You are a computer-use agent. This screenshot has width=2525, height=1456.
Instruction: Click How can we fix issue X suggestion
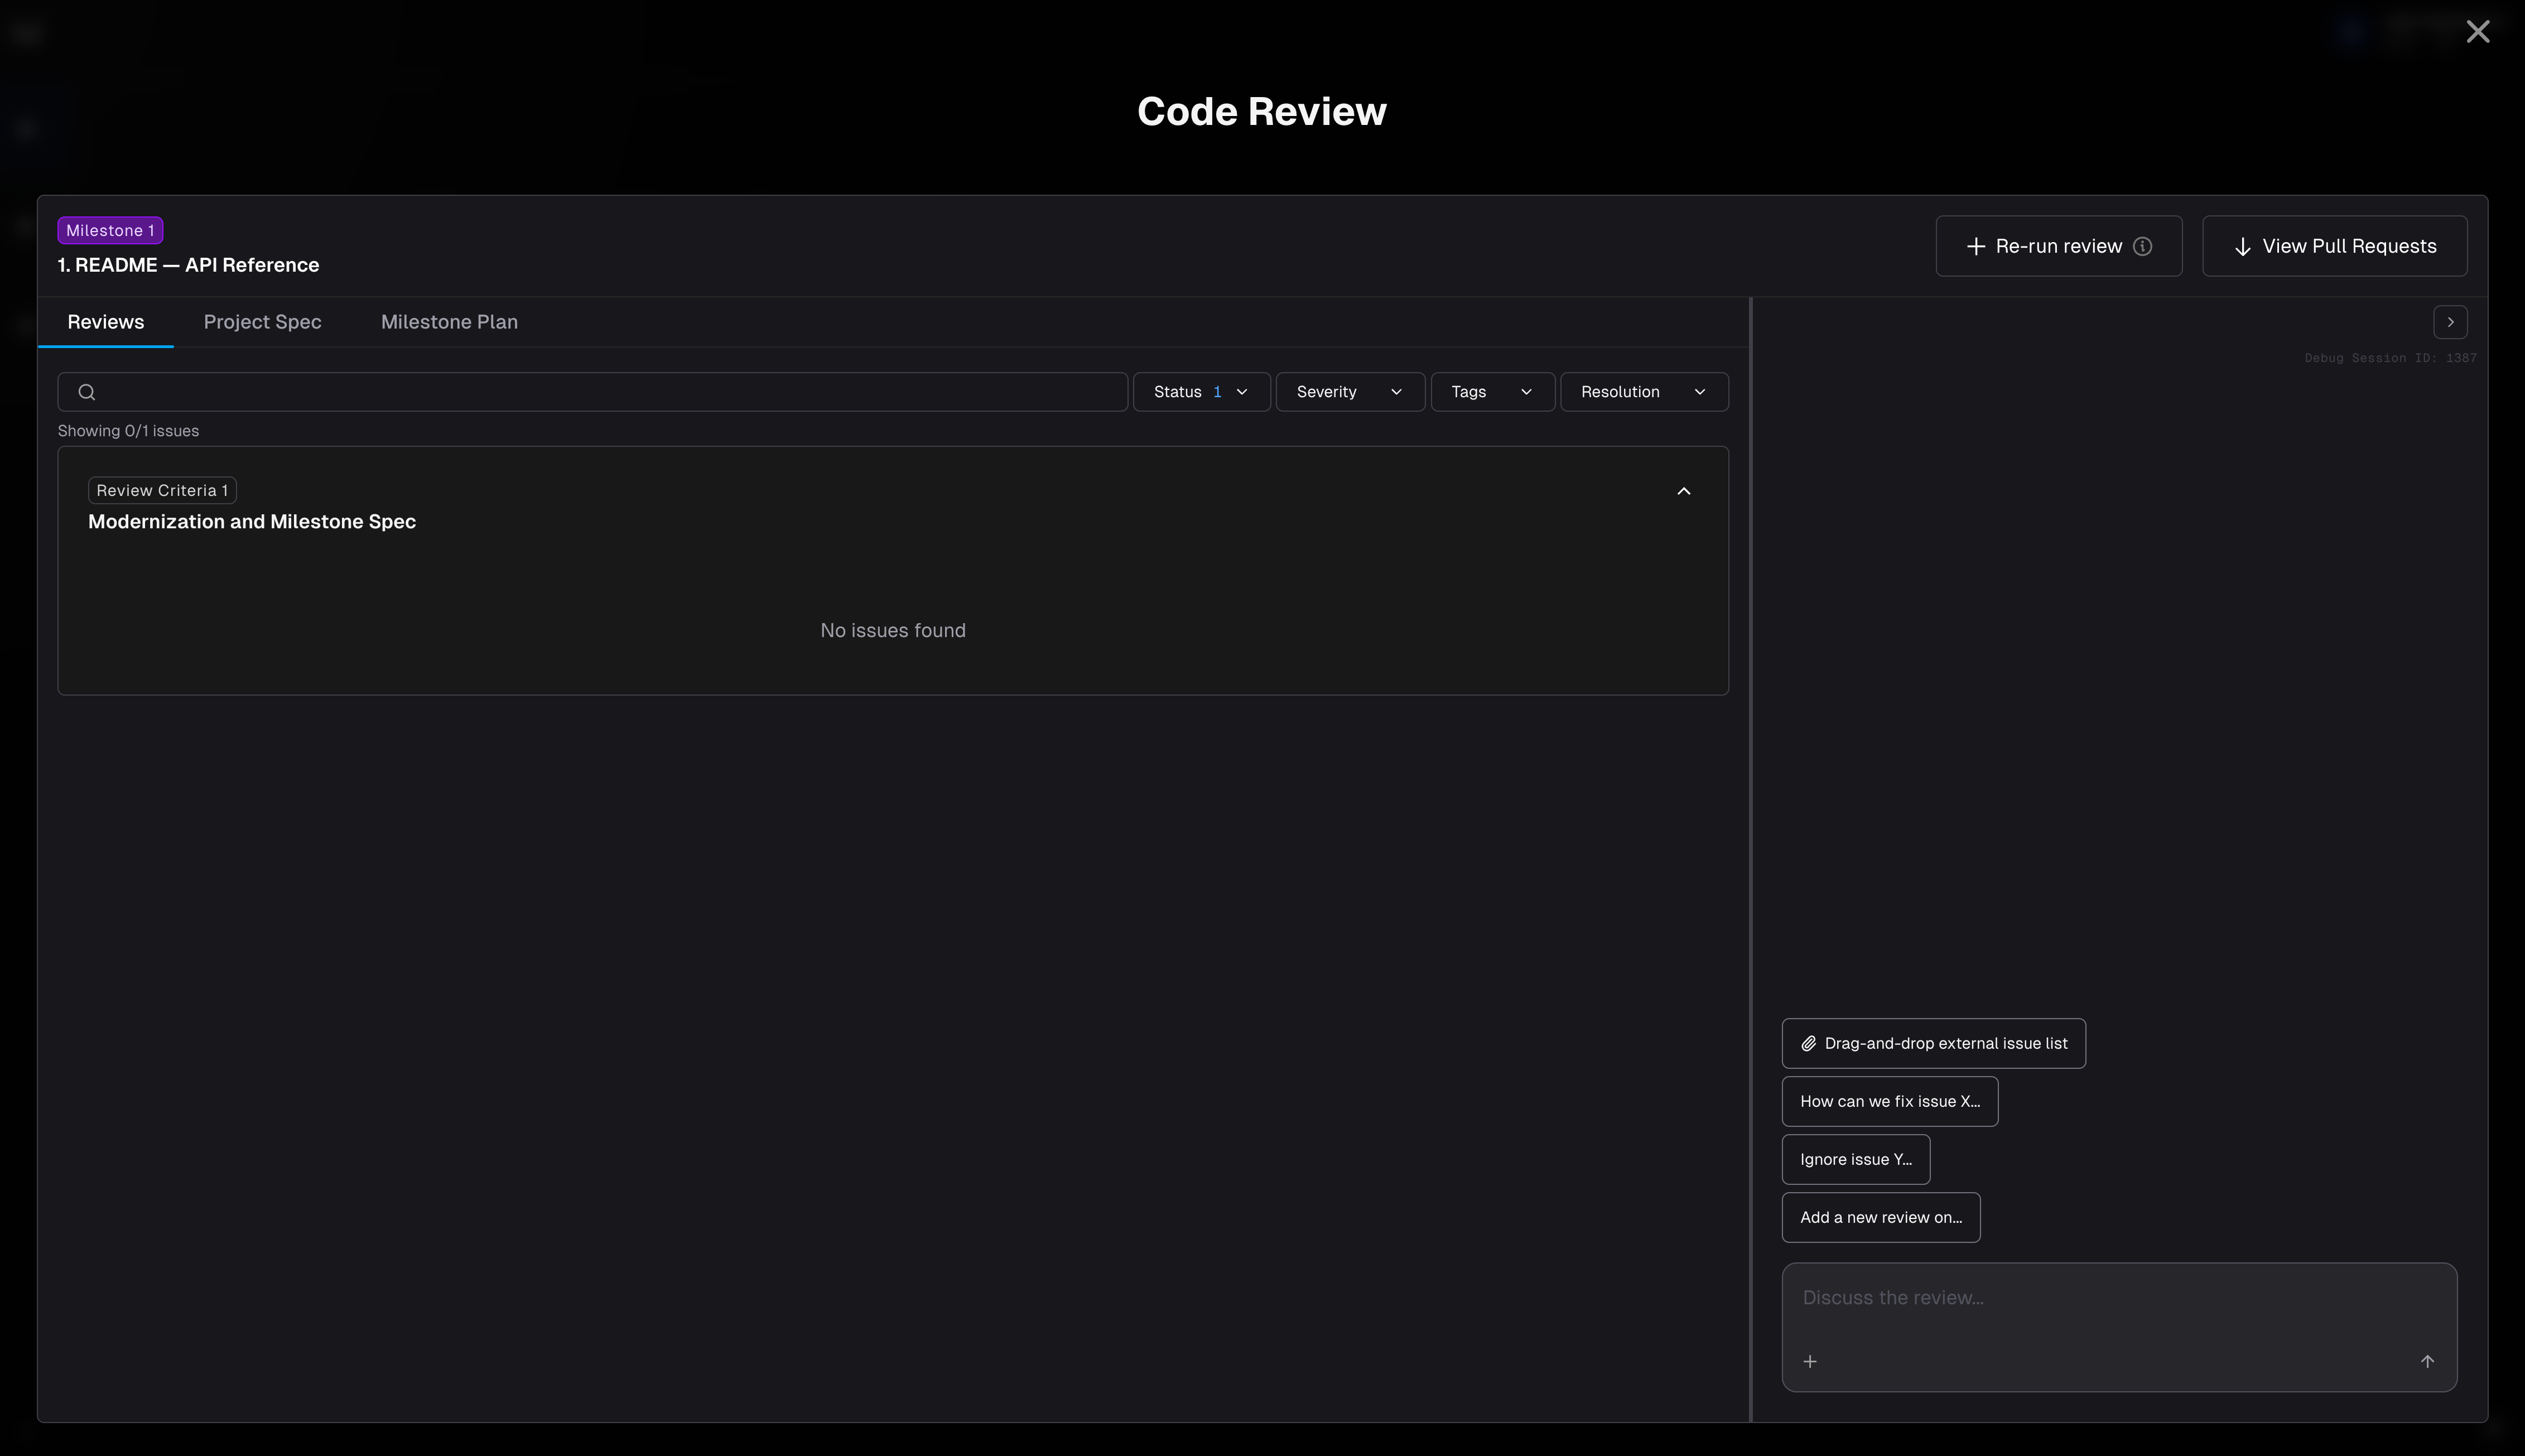(1889, 1102)
